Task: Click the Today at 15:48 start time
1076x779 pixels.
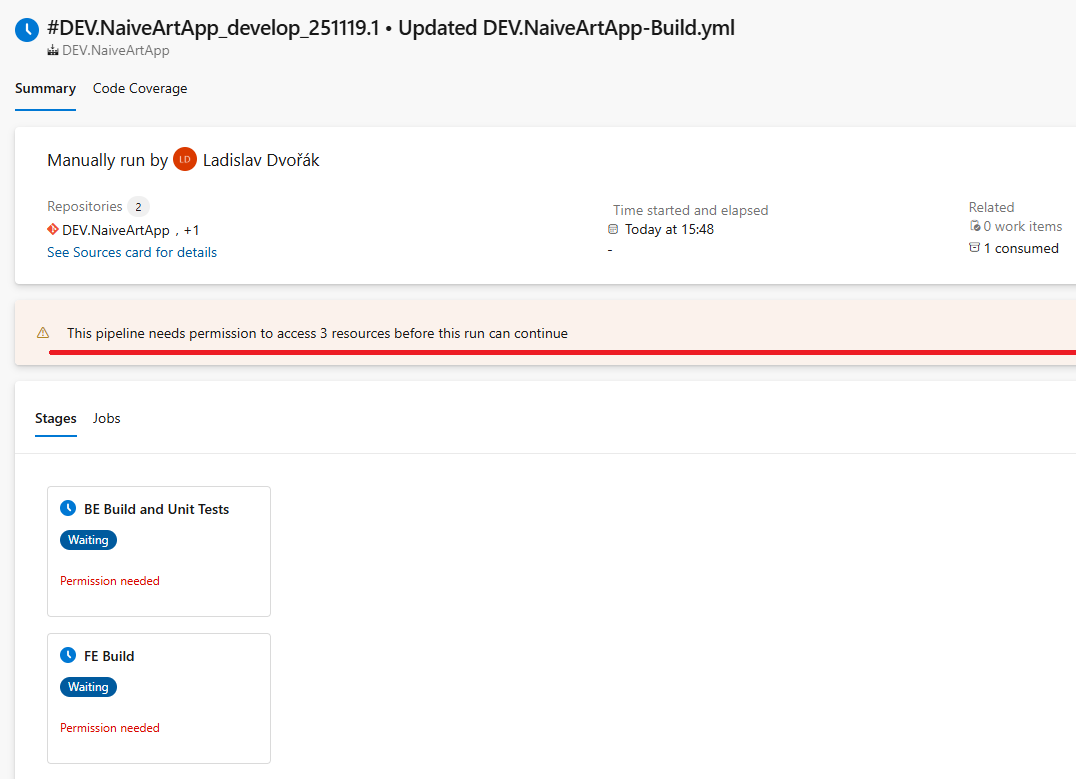Action: 669,229
